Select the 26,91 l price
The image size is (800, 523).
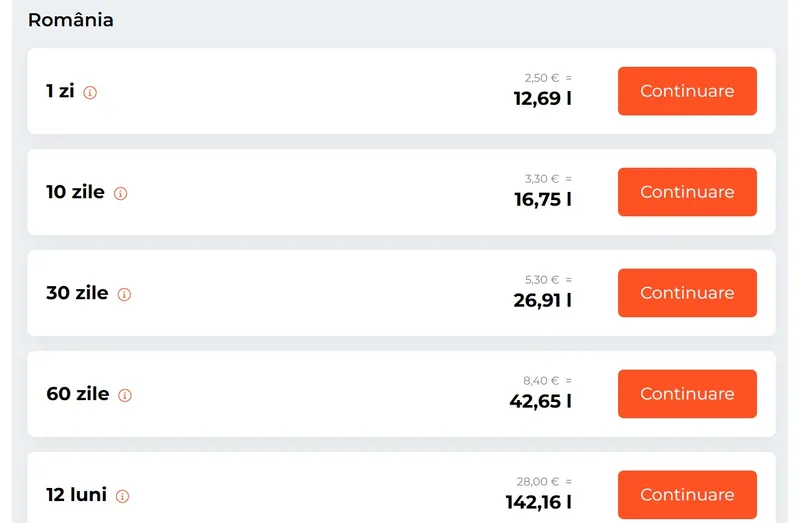pyautogui.click(x=543, y=301)
